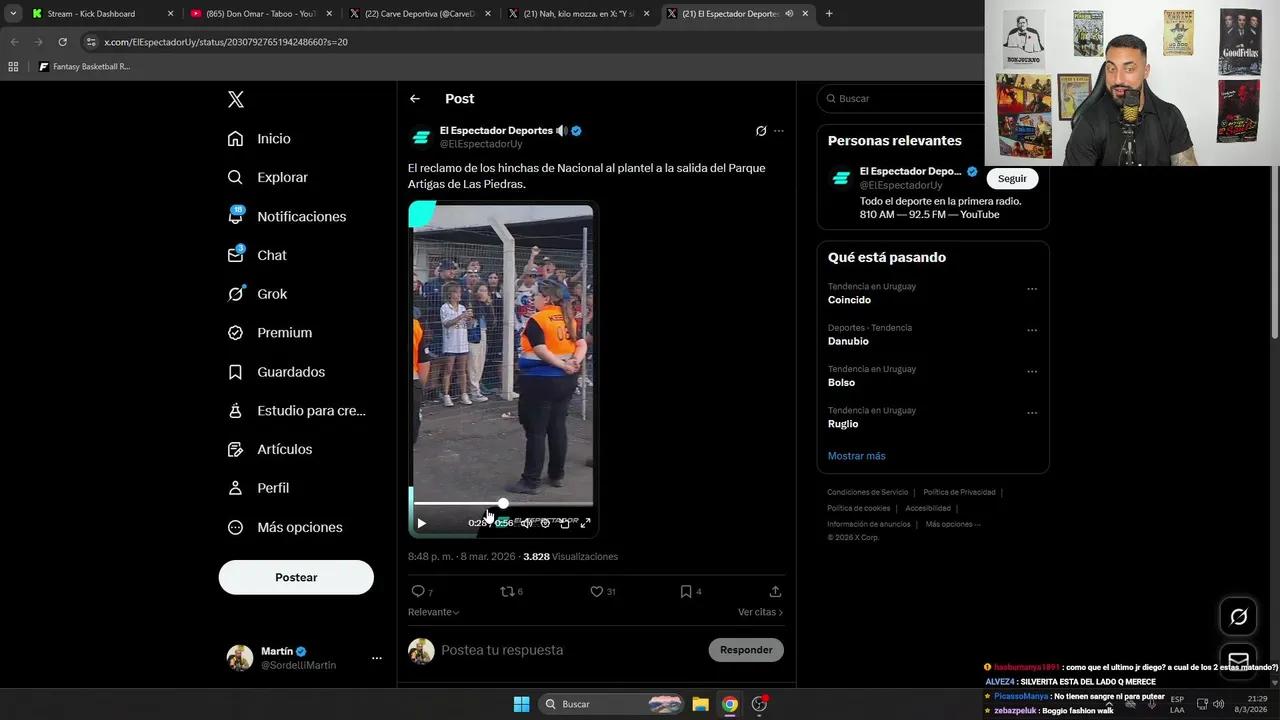Click the Postear button

(296, 577)
